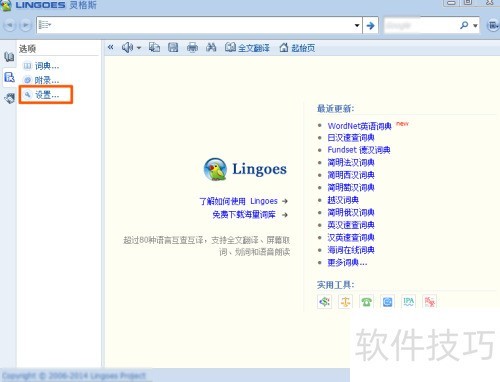Open the 简明俄汉词典 link
This screenshot has width=500, height=382.
pyautogui.click(x=351, y=212)
